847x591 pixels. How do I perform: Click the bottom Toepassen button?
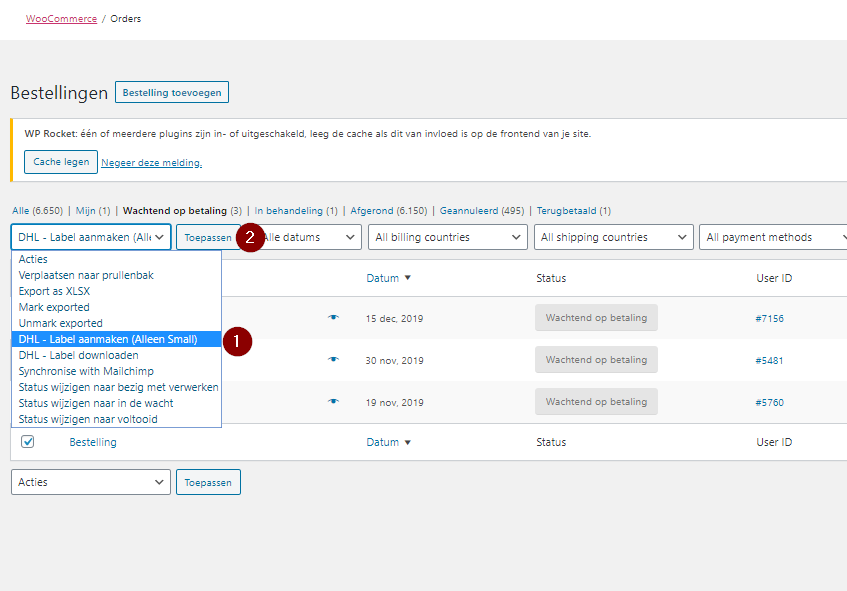tap(208, 482)
